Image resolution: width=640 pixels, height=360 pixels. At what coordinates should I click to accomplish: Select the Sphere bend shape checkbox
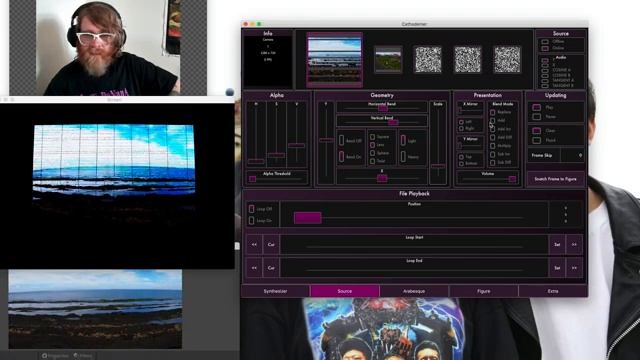[x=372, y=153]
